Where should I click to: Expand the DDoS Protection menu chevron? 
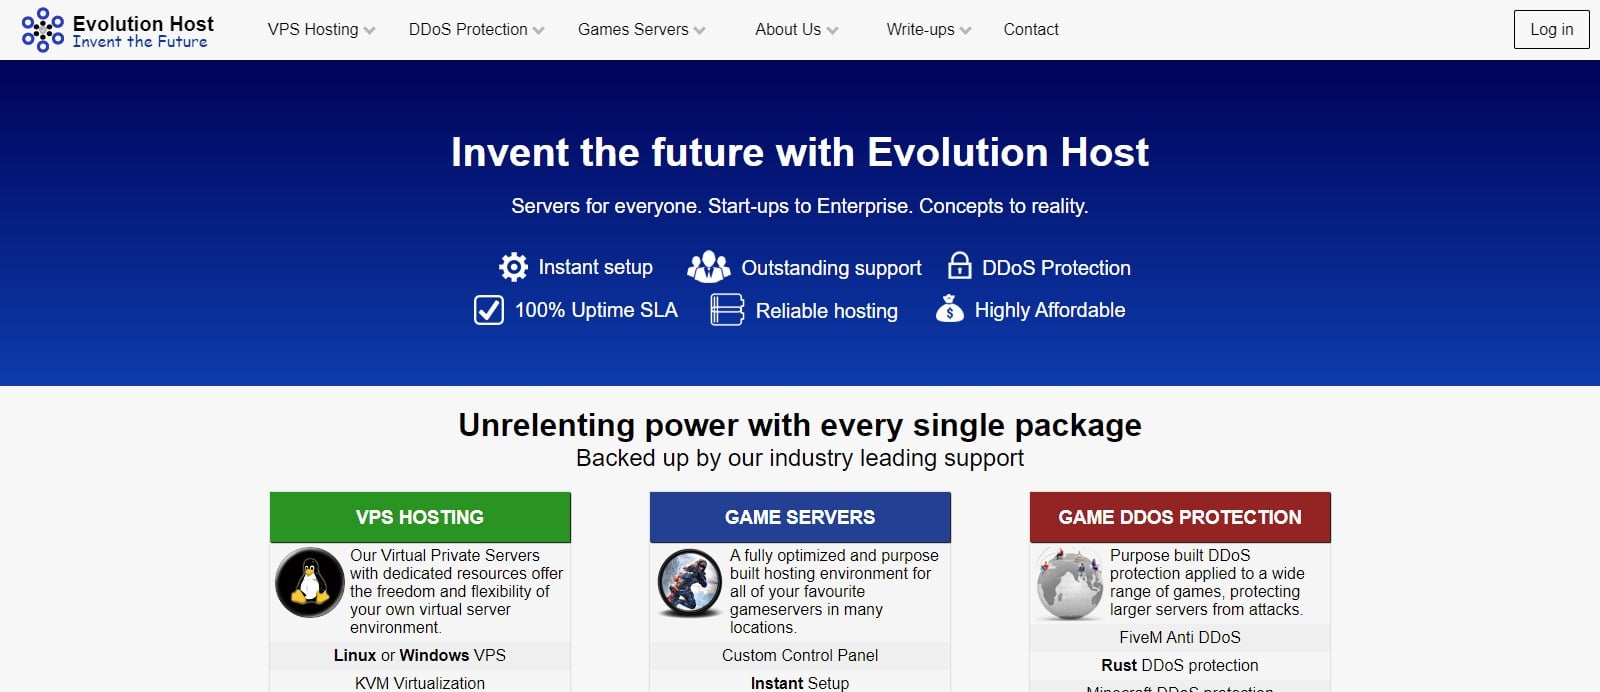pos(539,31)
